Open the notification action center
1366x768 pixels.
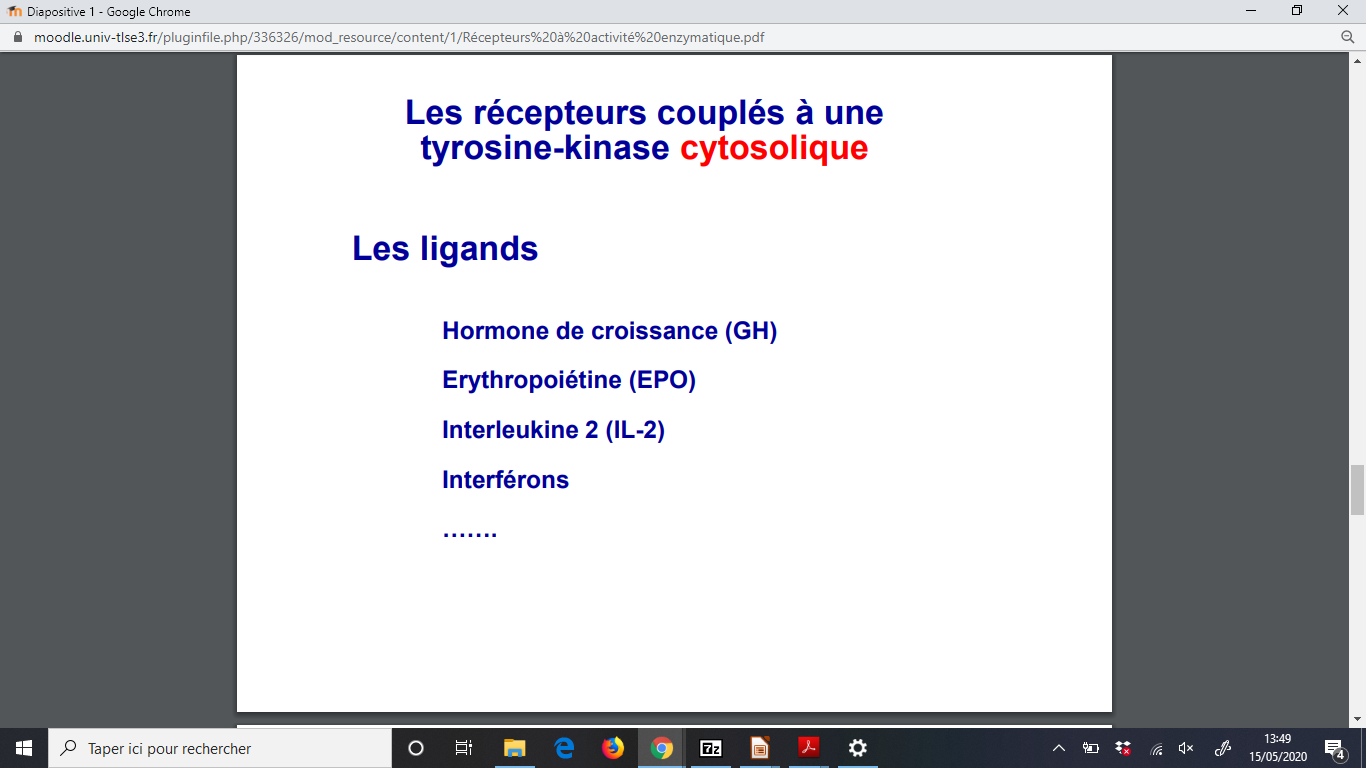coord(1334,748)
